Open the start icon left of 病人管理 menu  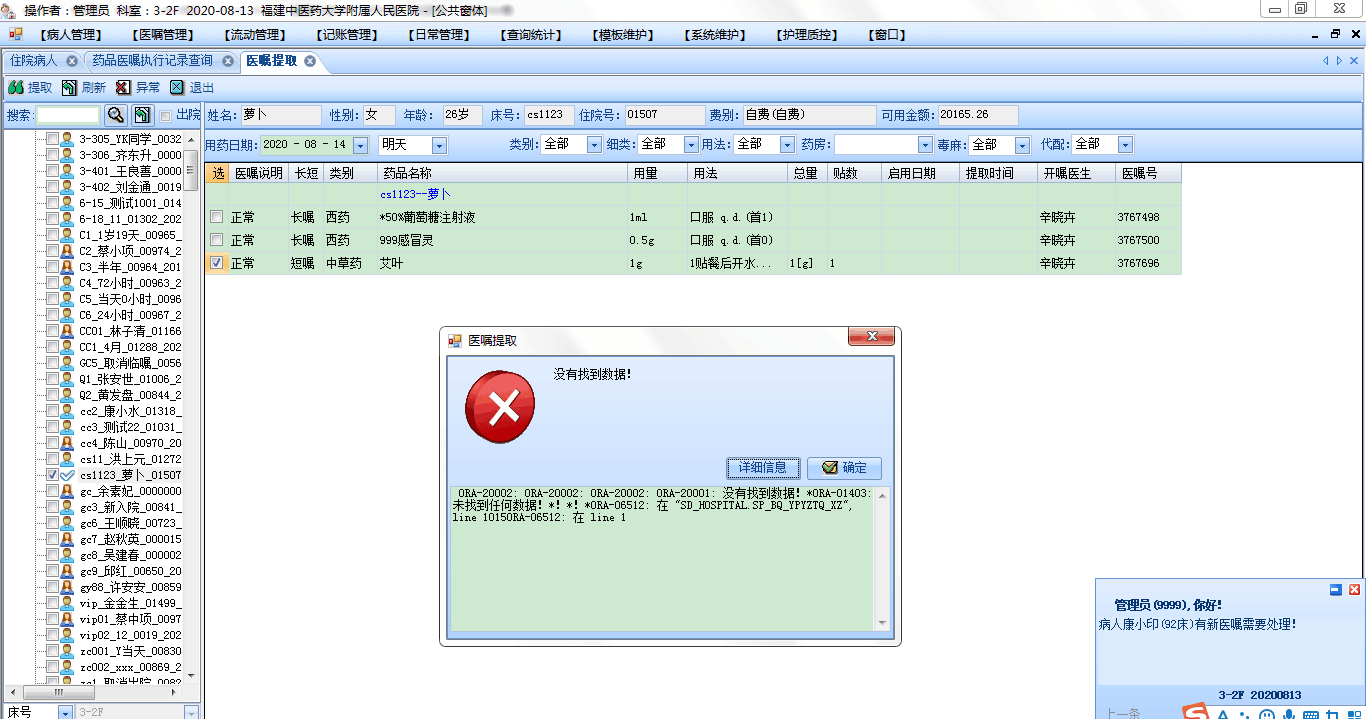tap(15, 35)
